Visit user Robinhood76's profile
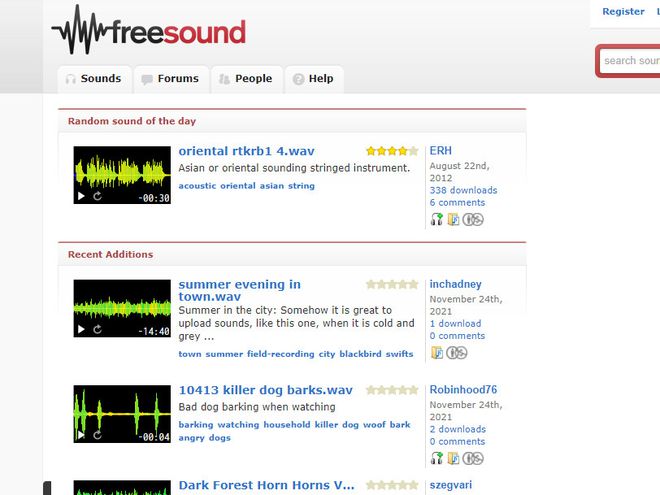The image size is (660, 495). (463, 390)
